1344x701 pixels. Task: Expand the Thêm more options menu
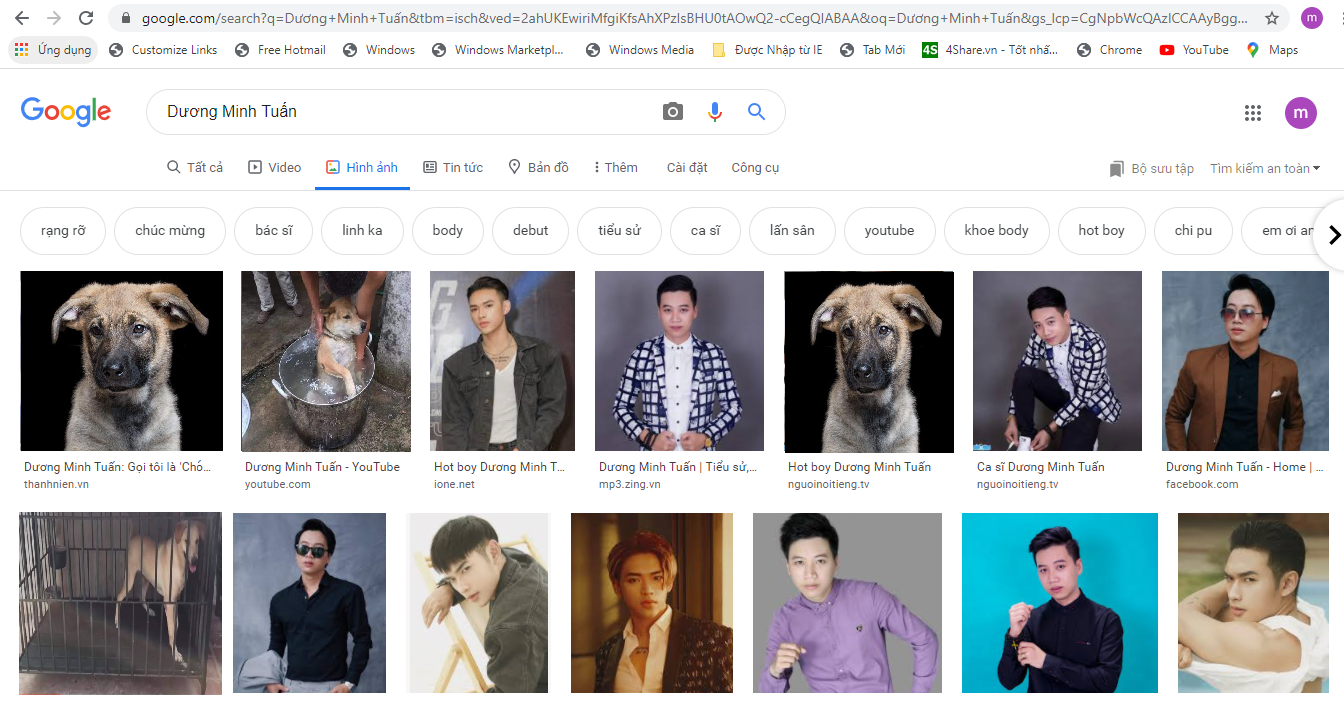pos(615,167)
